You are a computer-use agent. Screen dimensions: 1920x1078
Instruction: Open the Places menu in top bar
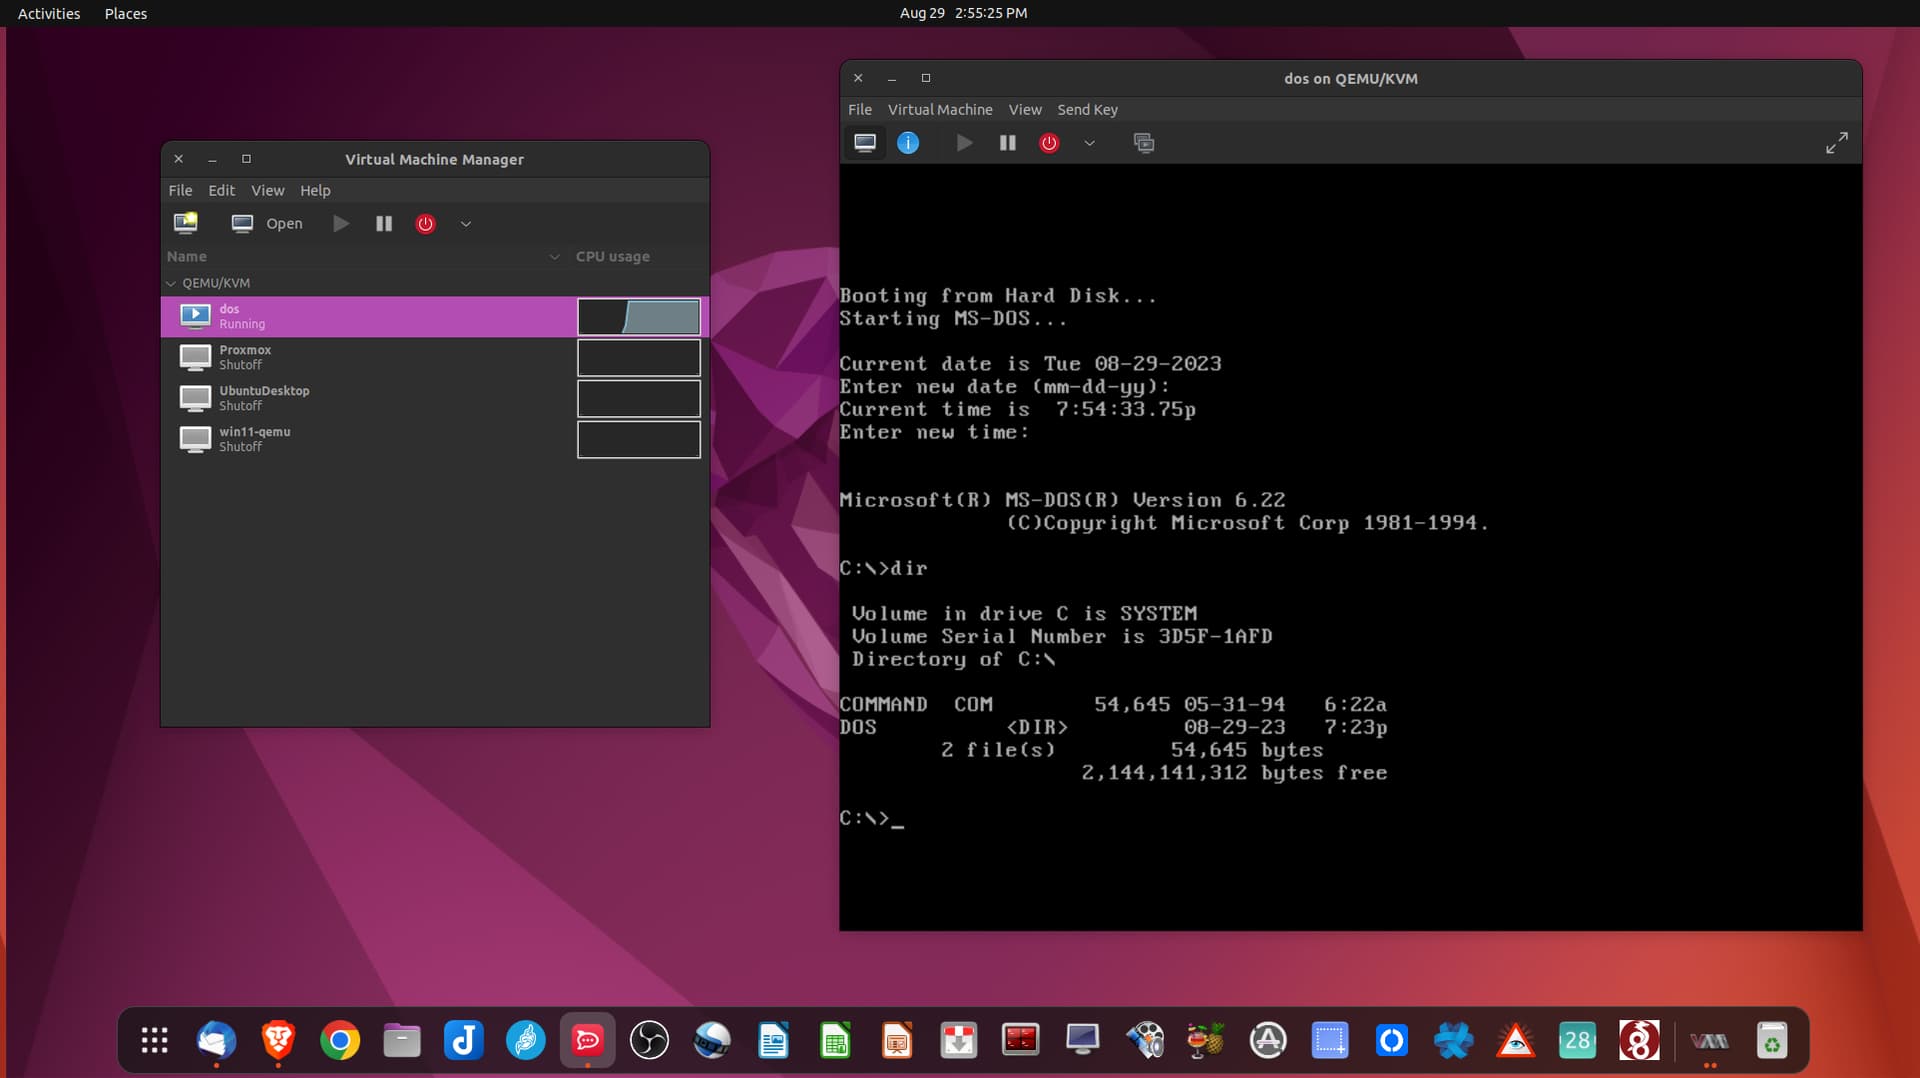point(126,13)
